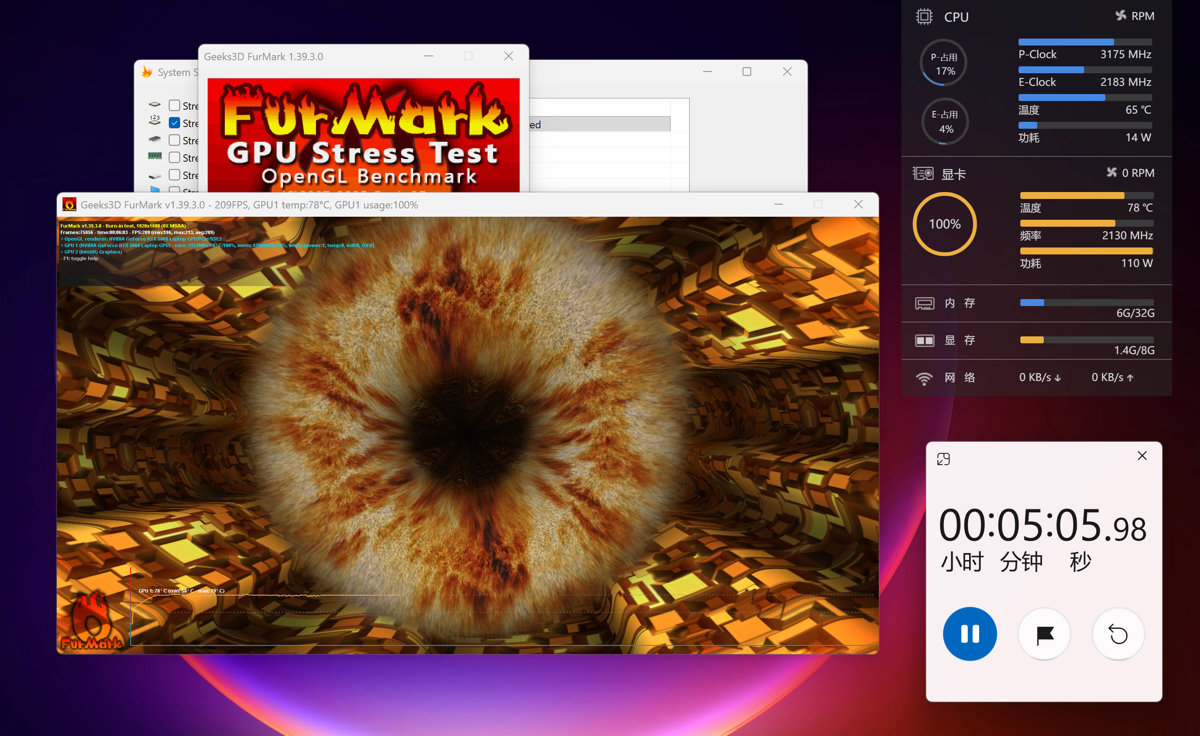Click the cache chip stress icon, third in the list
This screenshot has height=736, width=1200.
(155, 140)
